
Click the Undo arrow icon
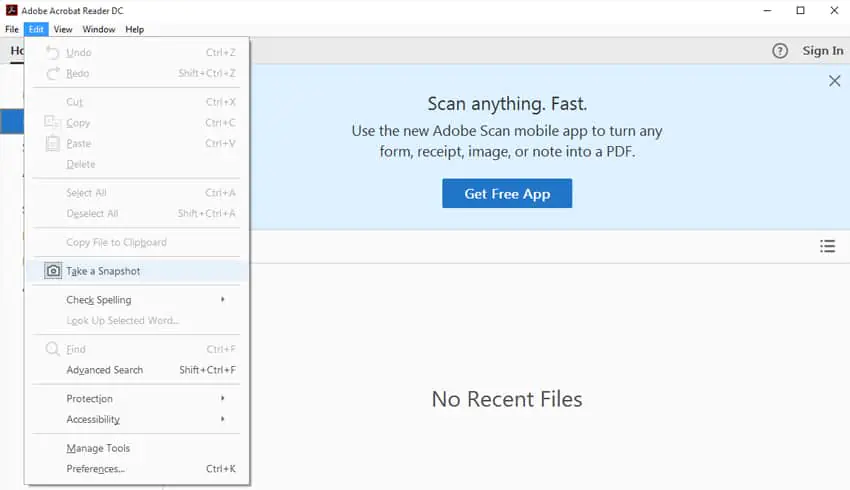(53, 52)
